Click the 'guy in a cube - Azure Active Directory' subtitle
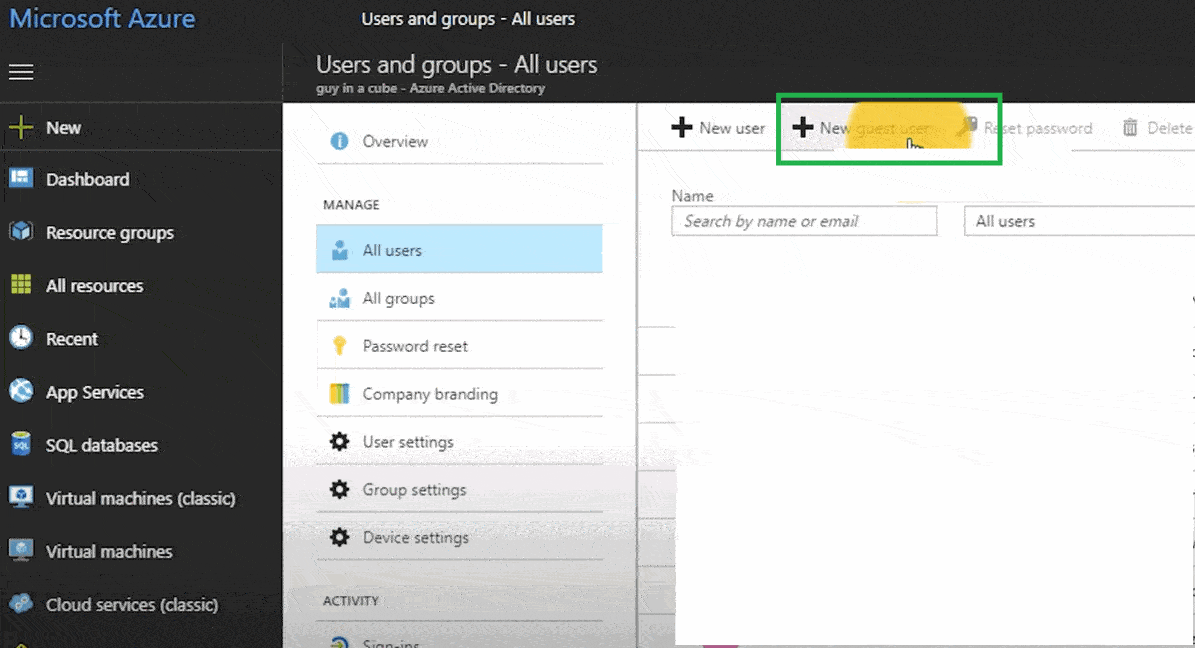1195x648 pixels. pyautogui.click(x=431, y=88)
